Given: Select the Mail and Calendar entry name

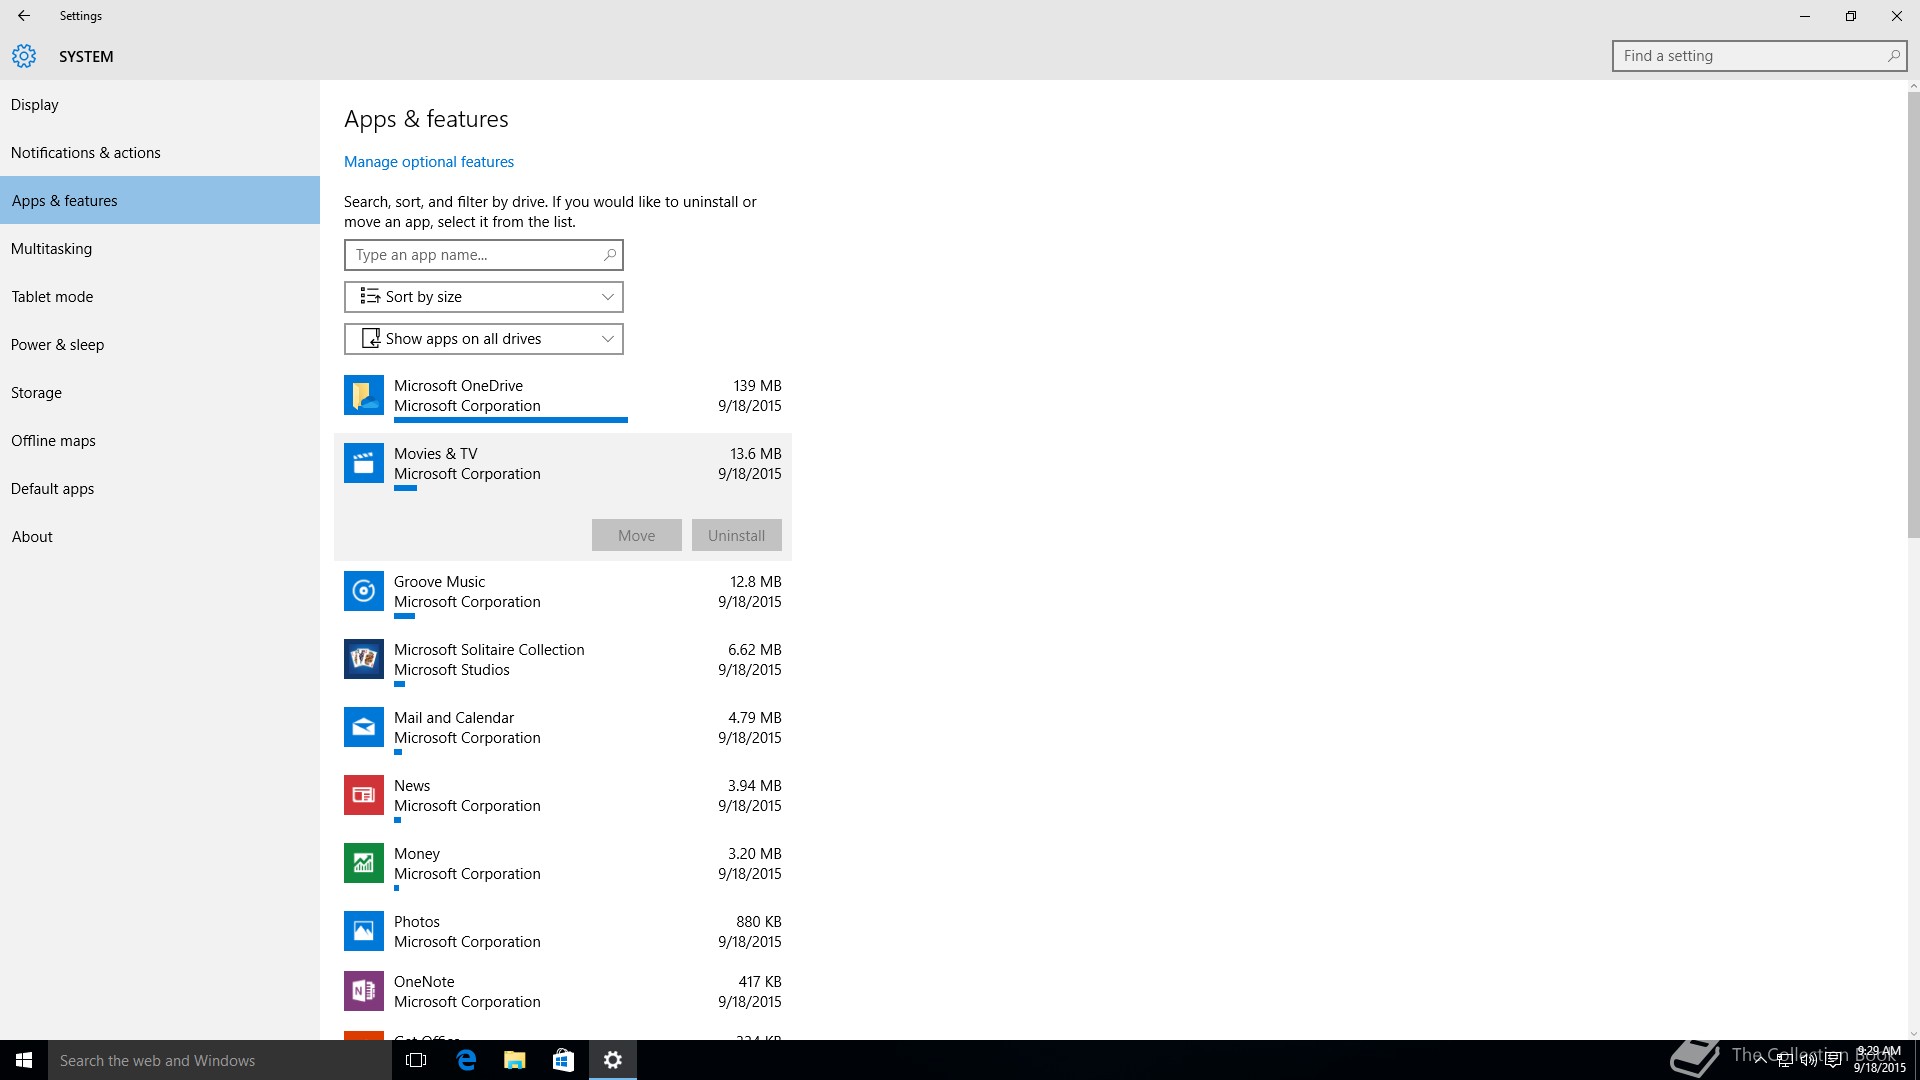Looking at the screenshot, I should pyautogui.click(x=454, y=718).
